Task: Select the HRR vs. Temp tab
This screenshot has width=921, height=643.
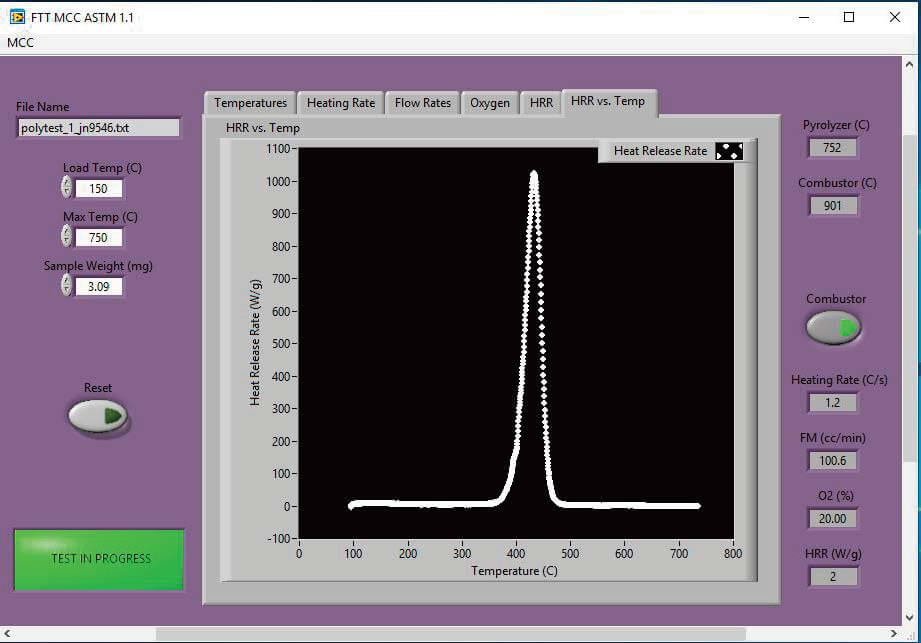Action: 608,100
